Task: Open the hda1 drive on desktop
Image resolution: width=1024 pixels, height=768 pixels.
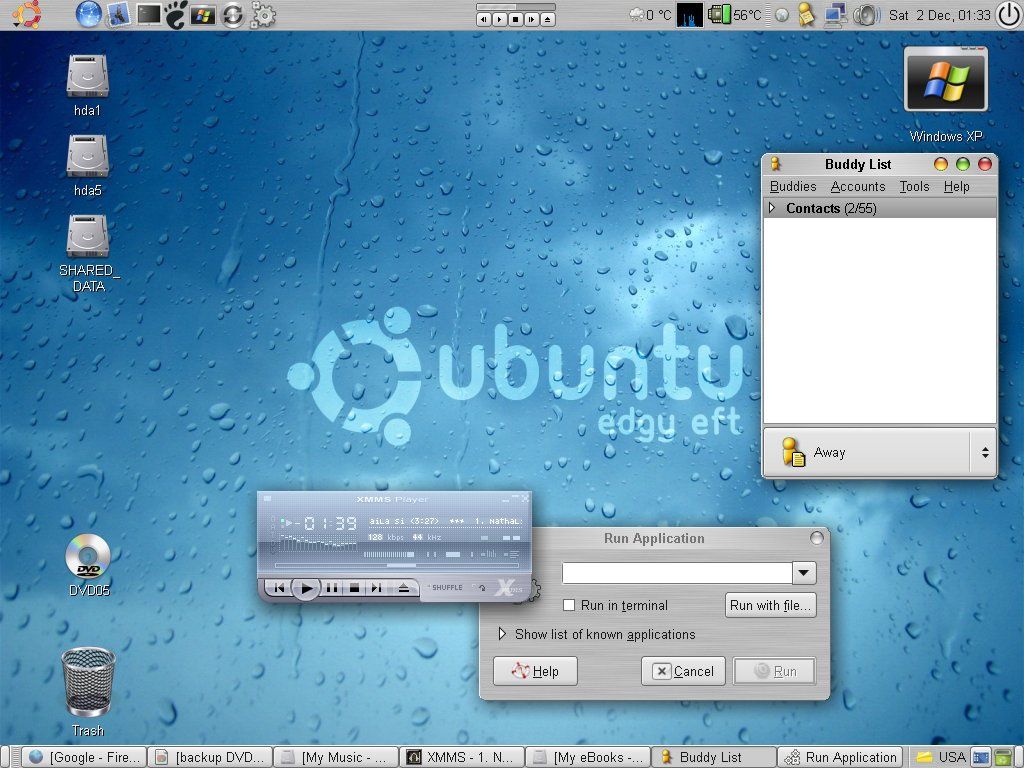Action: coord(87,78)
